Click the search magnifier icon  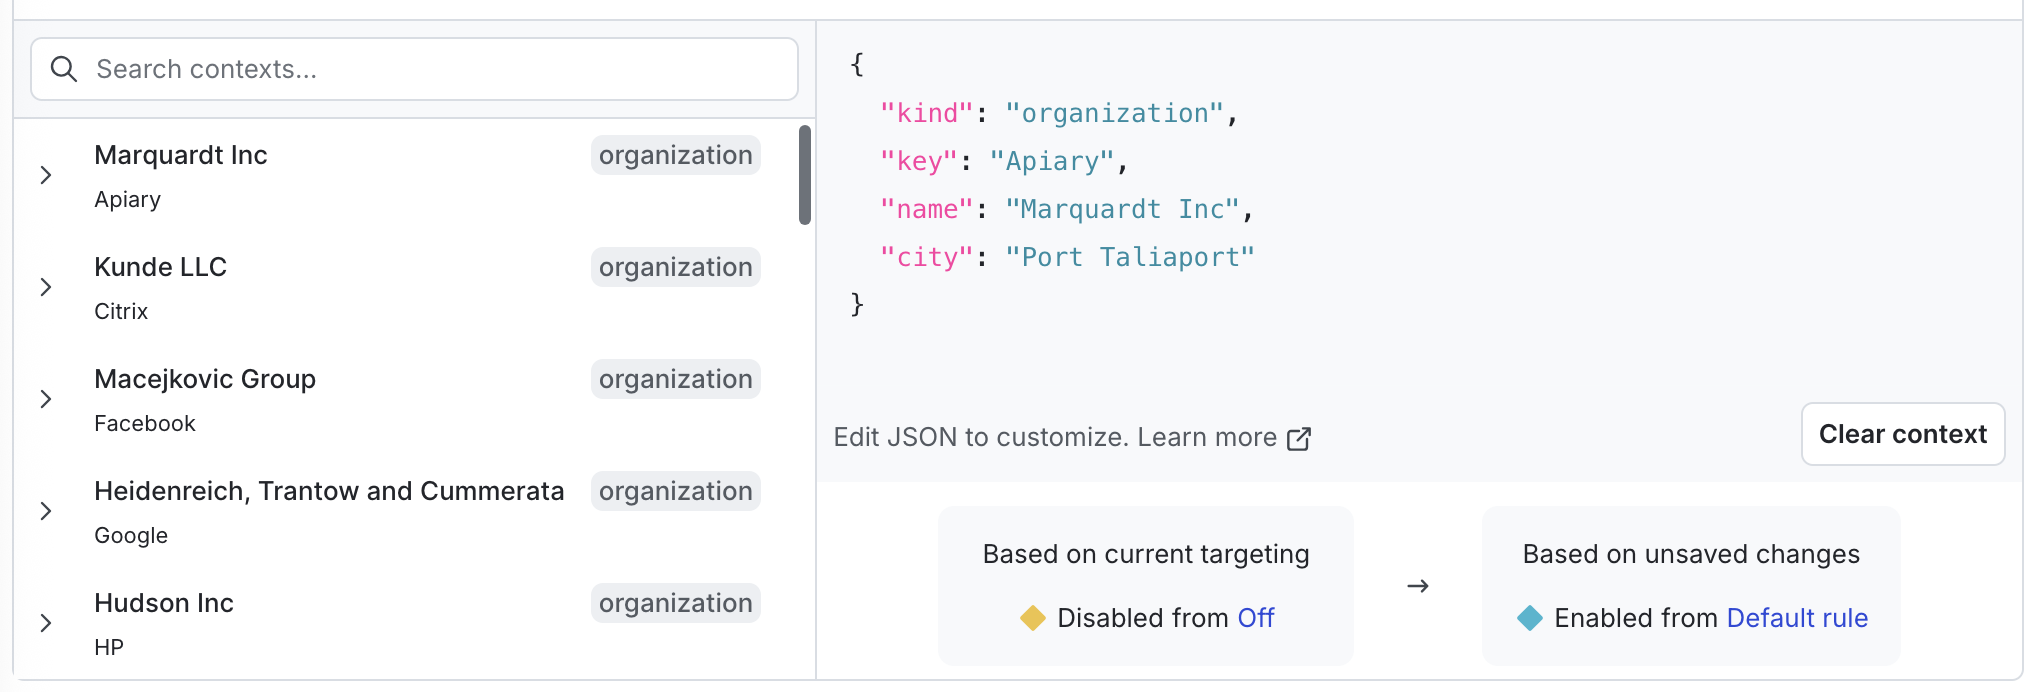point(64,69)
